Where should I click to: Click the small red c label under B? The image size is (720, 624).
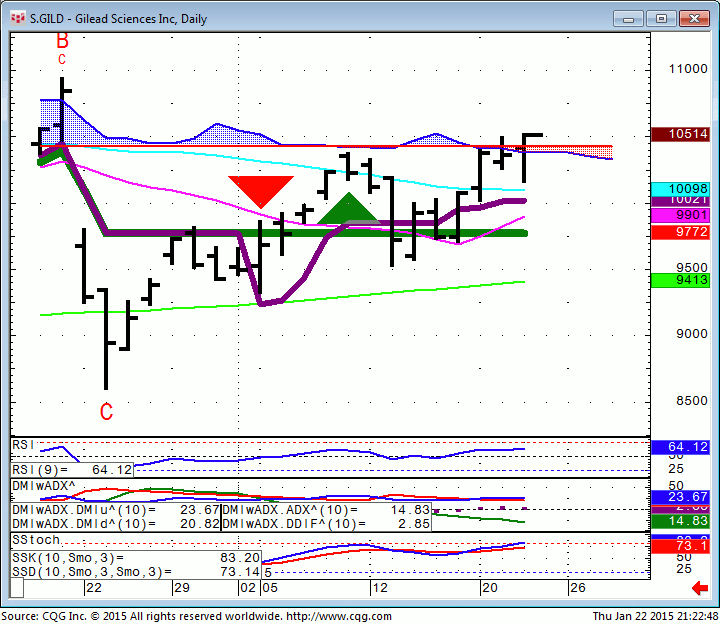62,59
